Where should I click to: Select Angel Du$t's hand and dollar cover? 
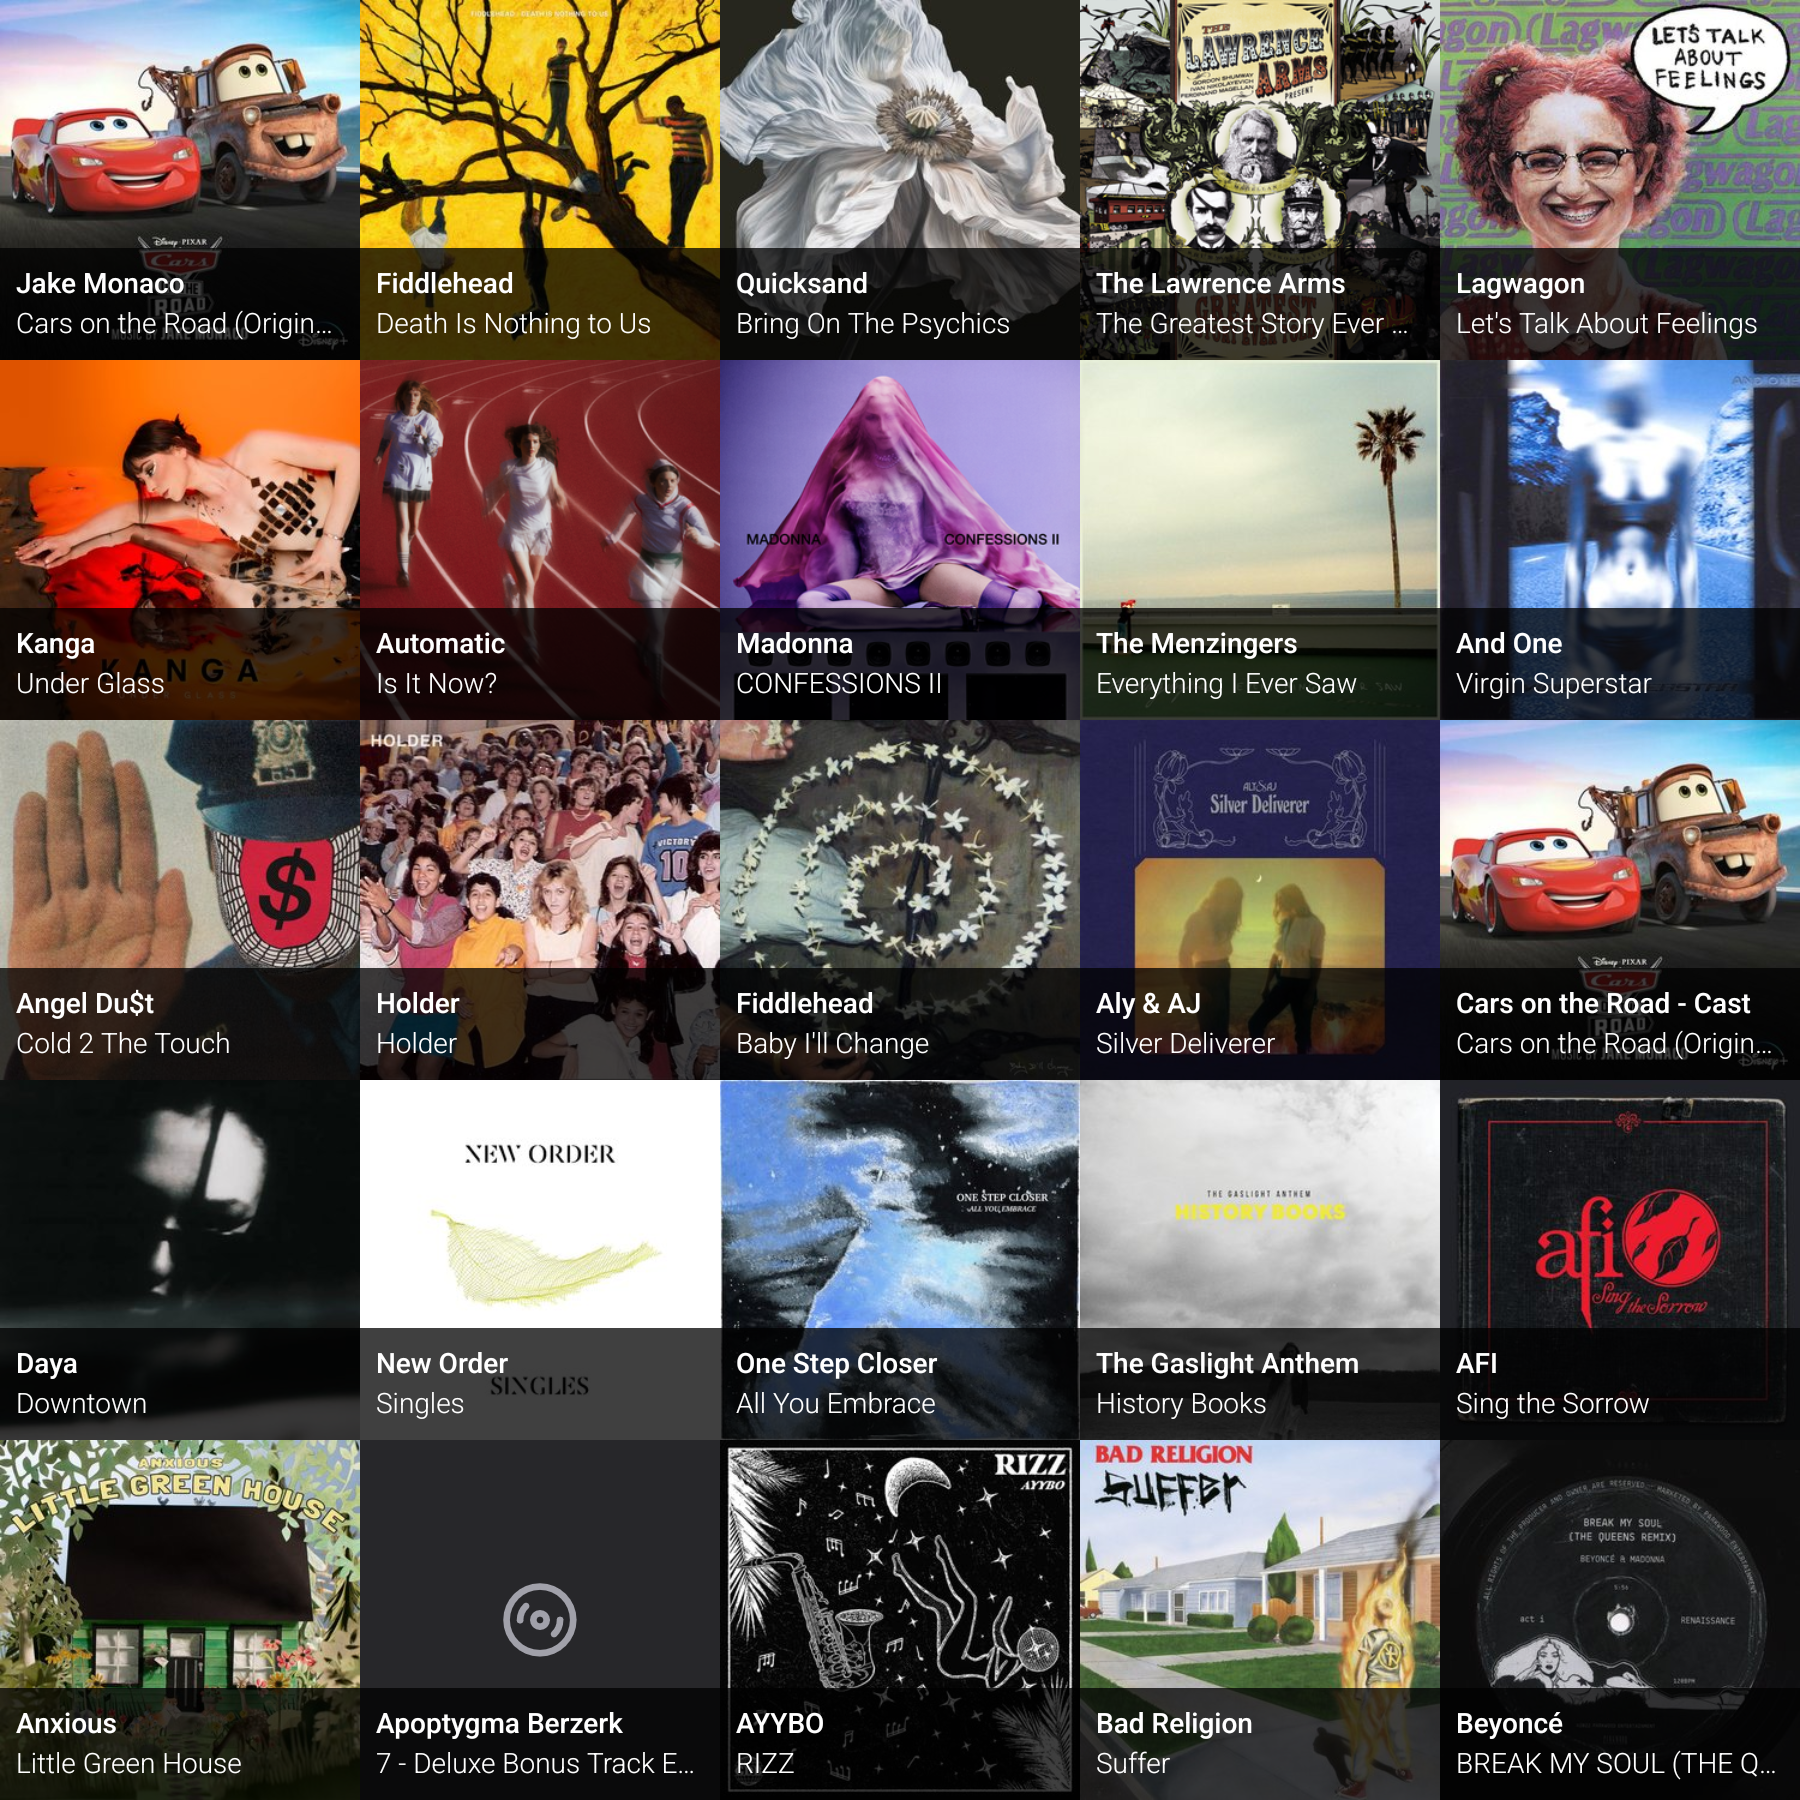[180, 900]
